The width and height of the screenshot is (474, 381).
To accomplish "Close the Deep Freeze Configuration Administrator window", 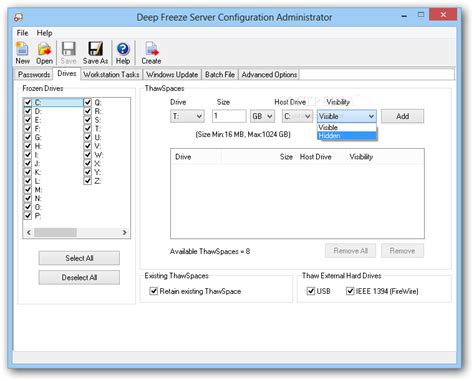I will coord(443,15).
